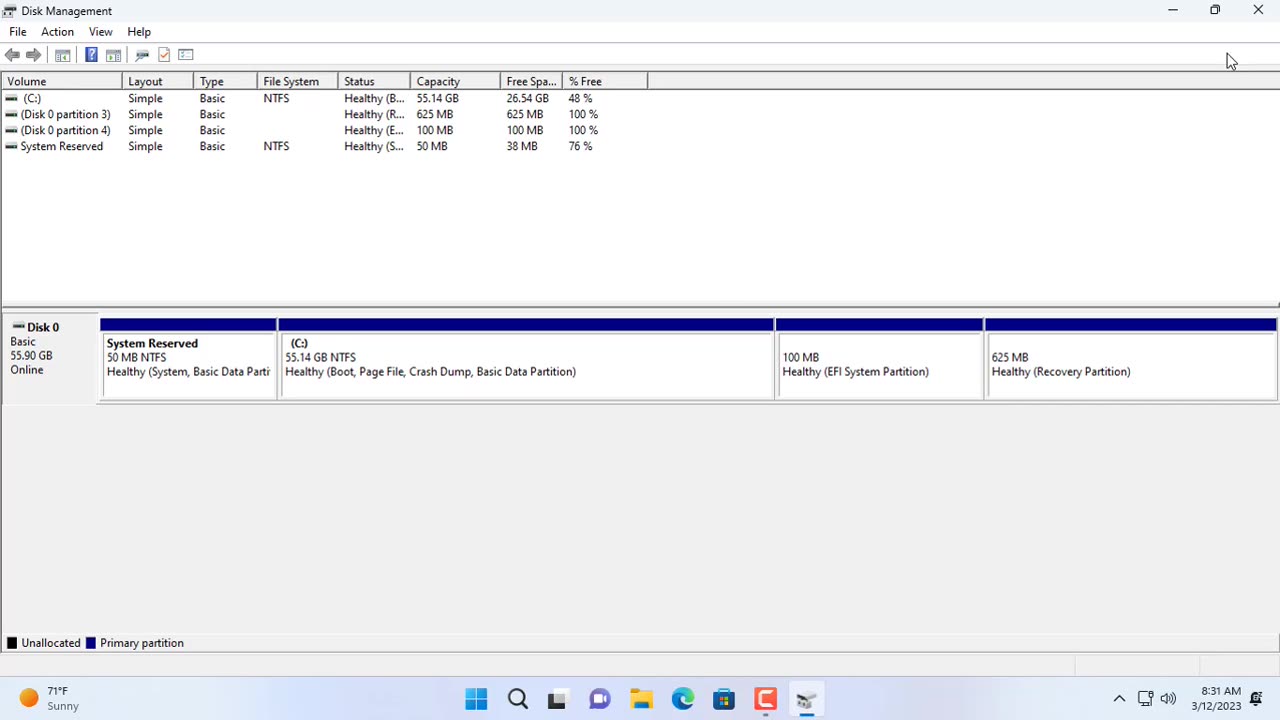The width and height of the screenshot is (1280, 720).
Task: Click the 38 MB free space cell
Action: click(x=521, y=146)
